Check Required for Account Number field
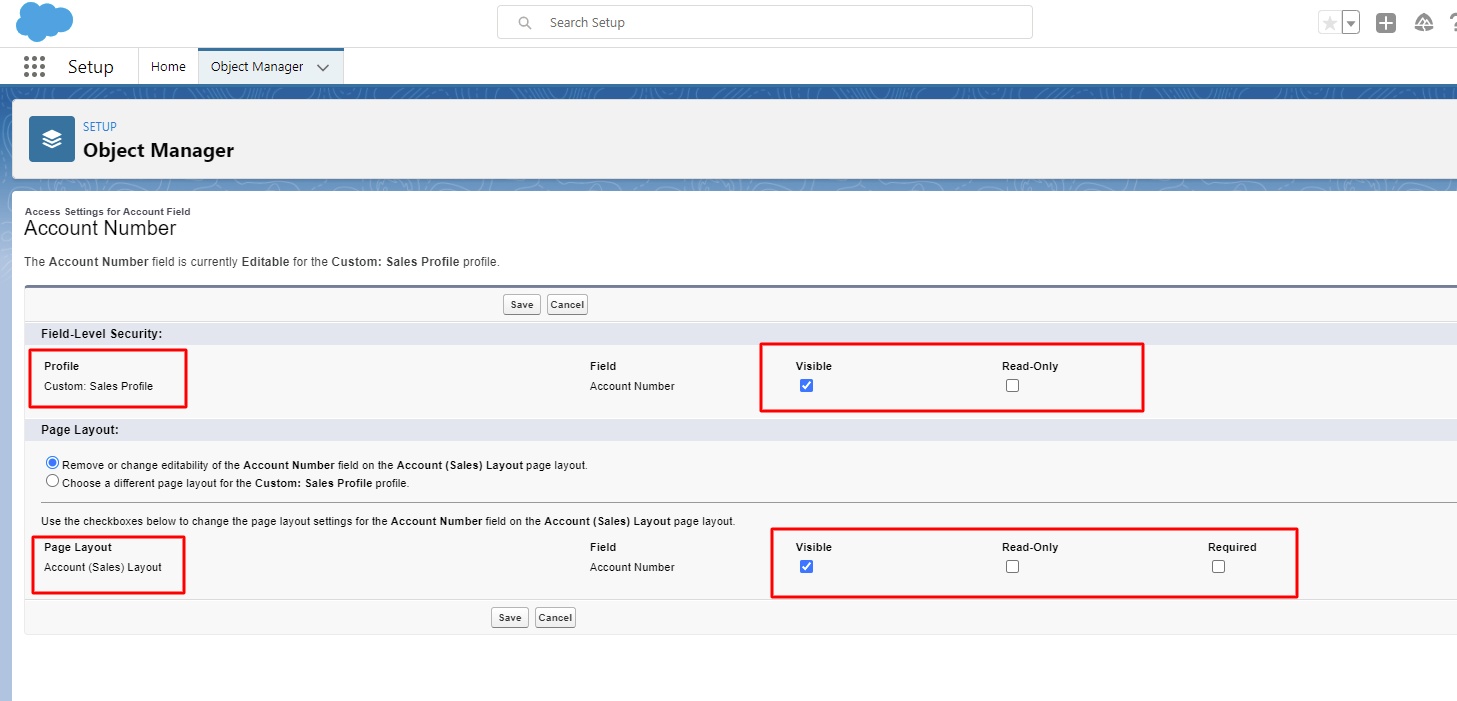This screenshot has height=701, width=1457. click(x=1218, y=567)
